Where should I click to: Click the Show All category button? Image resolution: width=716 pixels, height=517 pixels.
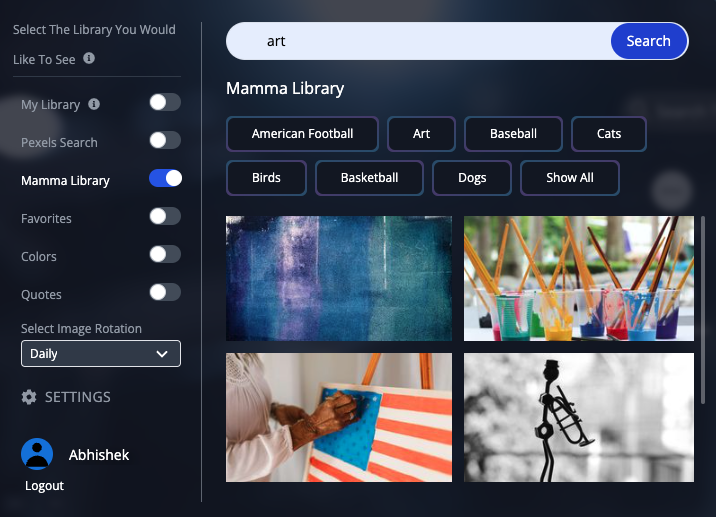coord(570,178)
